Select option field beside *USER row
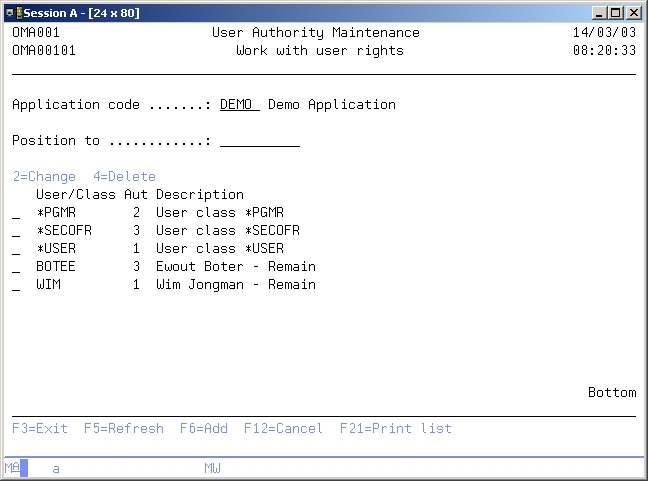 pos(16,249)
